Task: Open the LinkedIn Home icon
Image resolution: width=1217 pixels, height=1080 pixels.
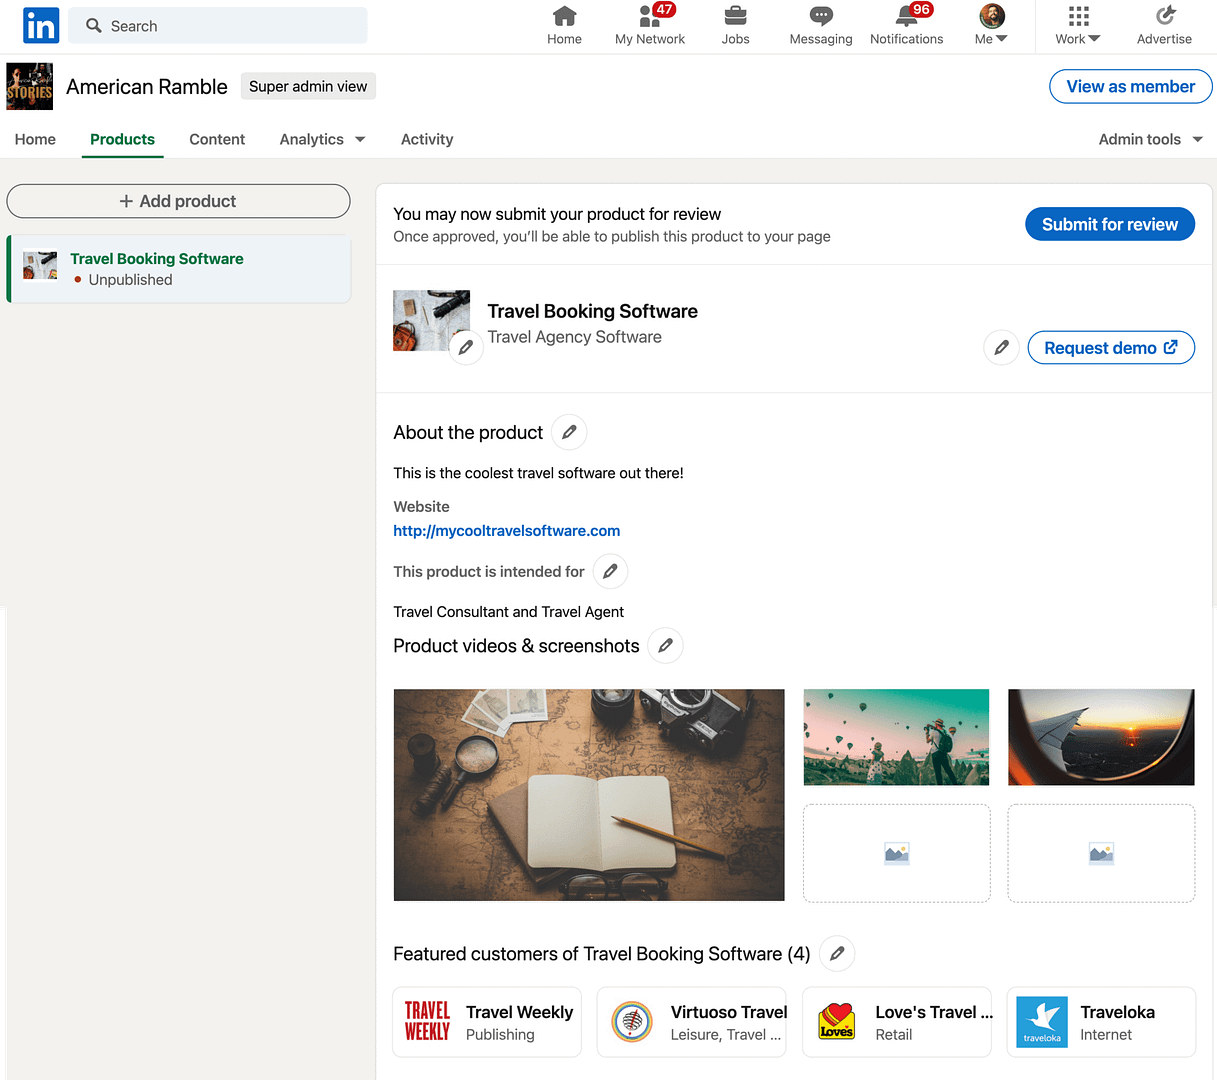Action: (x=564, y=24)
